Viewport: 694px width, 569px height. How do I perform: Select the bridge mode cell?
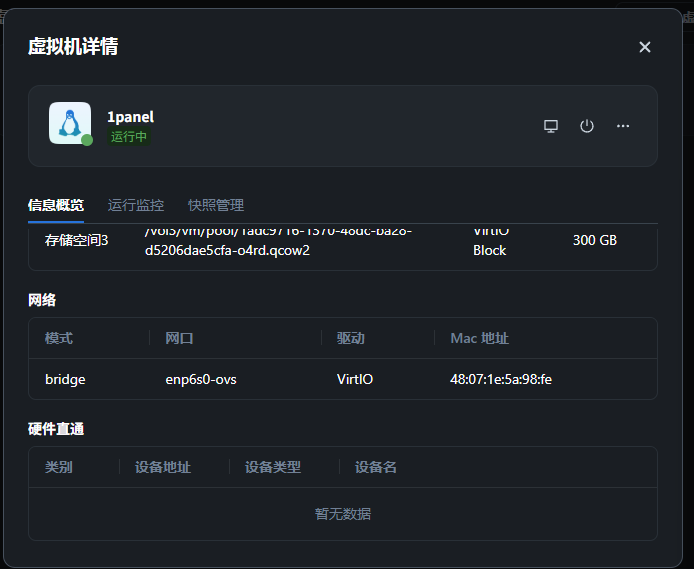pos(65,379)
